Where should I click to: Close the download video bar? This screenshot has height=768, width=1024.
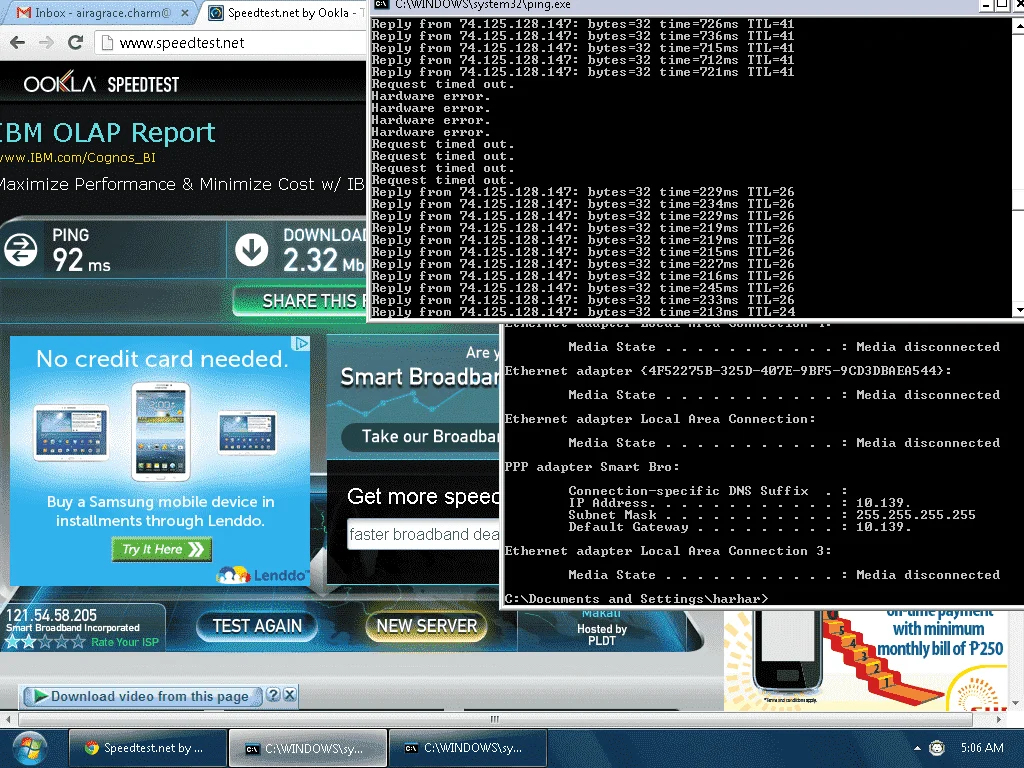pyautogui.click(x=289, y=695)
